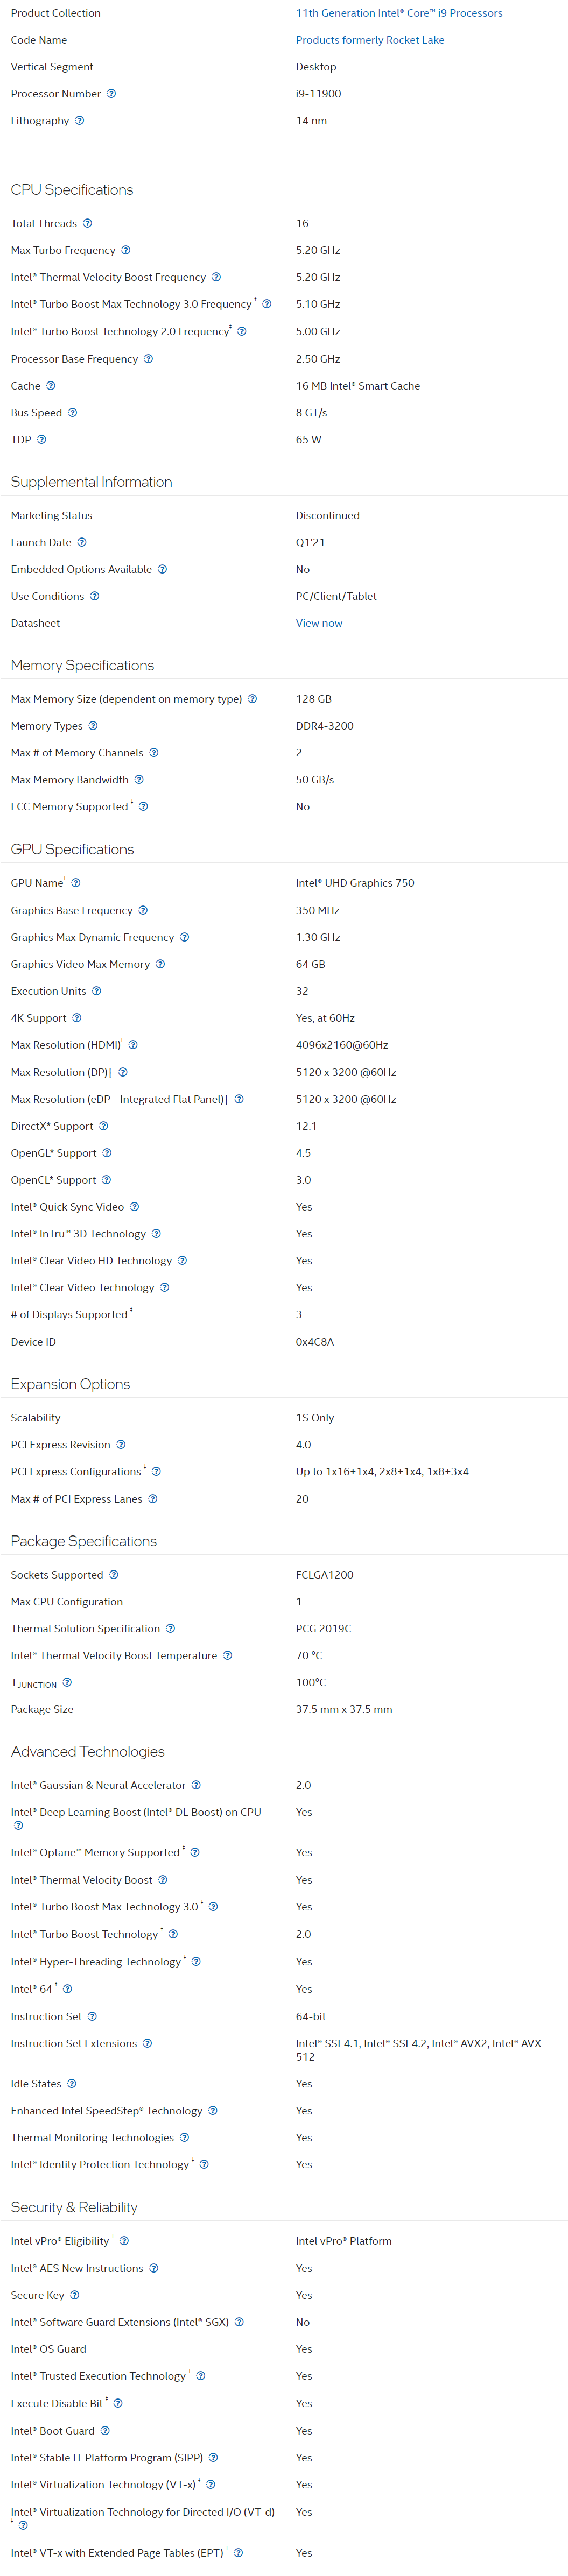The width and height of the screenshot is (568, 2576).
Task: Open the info icon for Instruction Set Extensions
Action: [x=148, y=2043]
